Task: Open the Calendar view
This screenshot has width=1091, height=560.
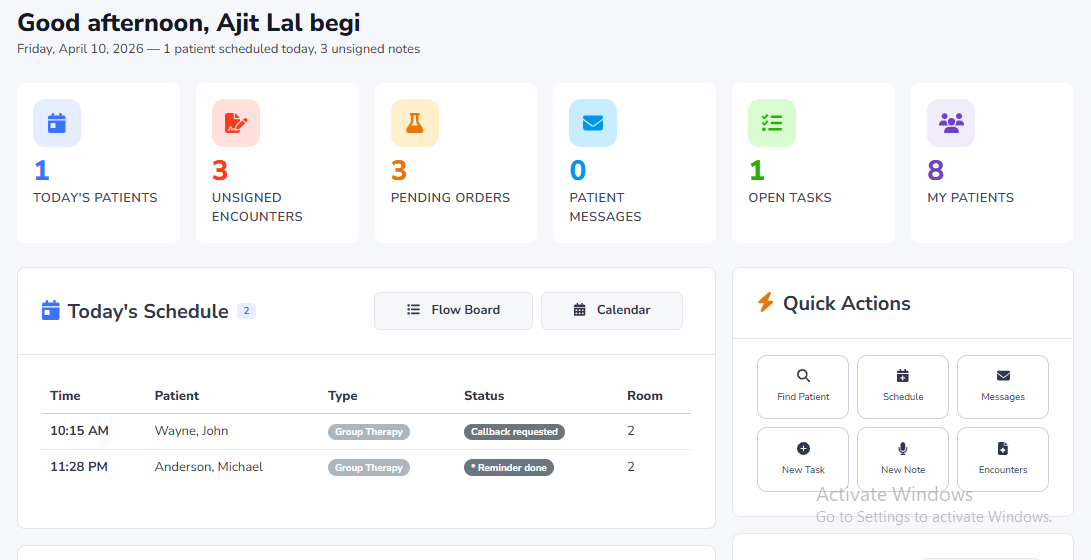Action: [x=612, y=310]
